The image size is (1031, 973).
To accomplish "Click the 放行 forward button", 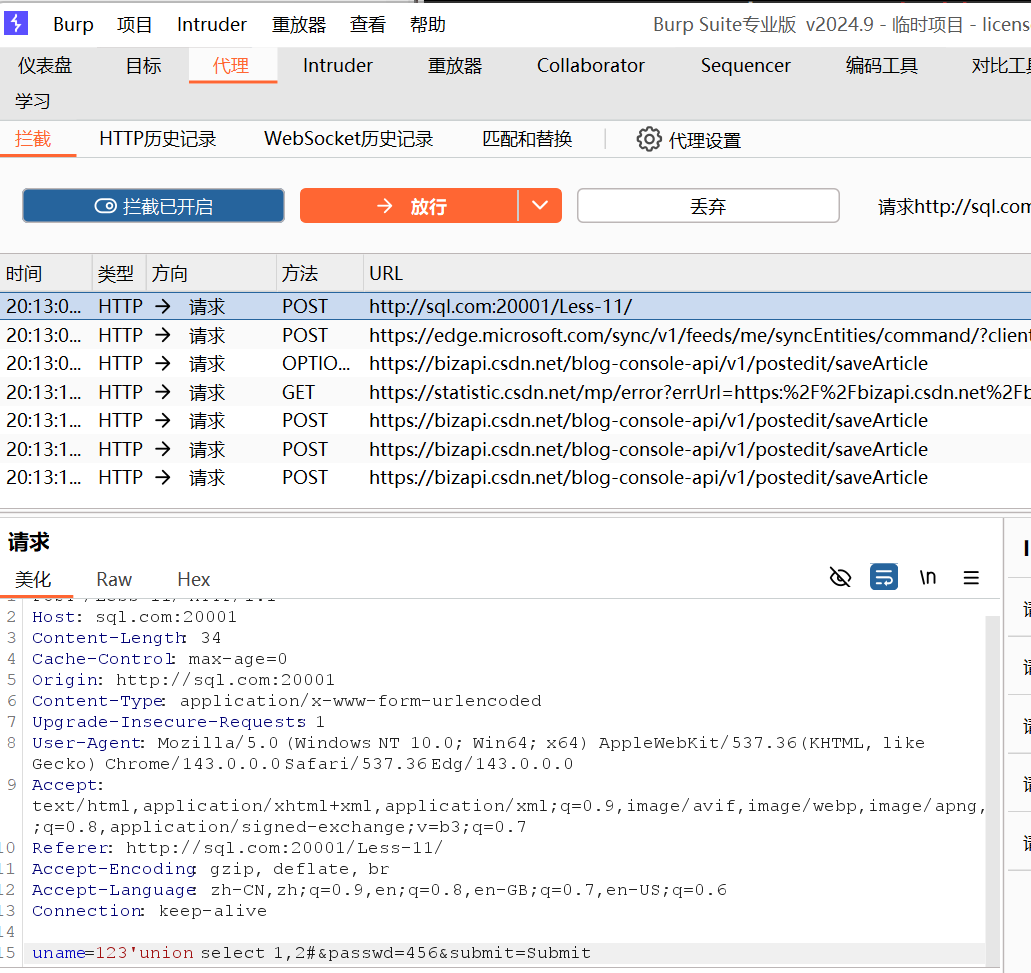I will (x=408, y=206).
